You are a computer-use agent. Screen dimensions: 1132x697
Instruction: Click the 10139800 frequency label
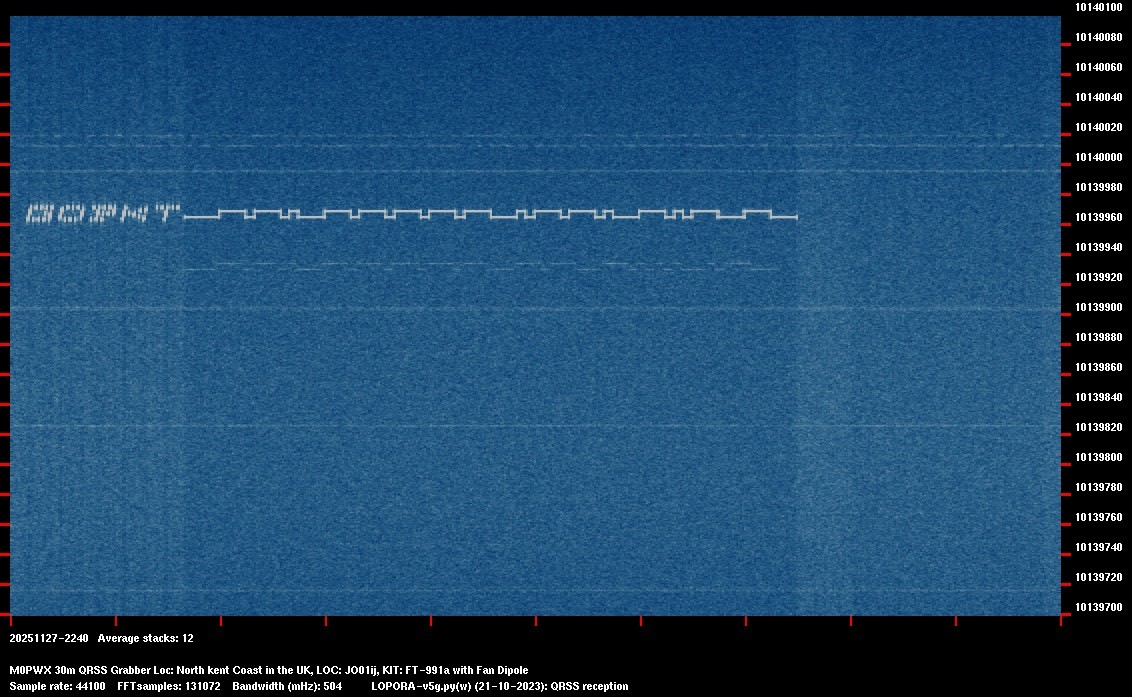tap(1098, 455)
